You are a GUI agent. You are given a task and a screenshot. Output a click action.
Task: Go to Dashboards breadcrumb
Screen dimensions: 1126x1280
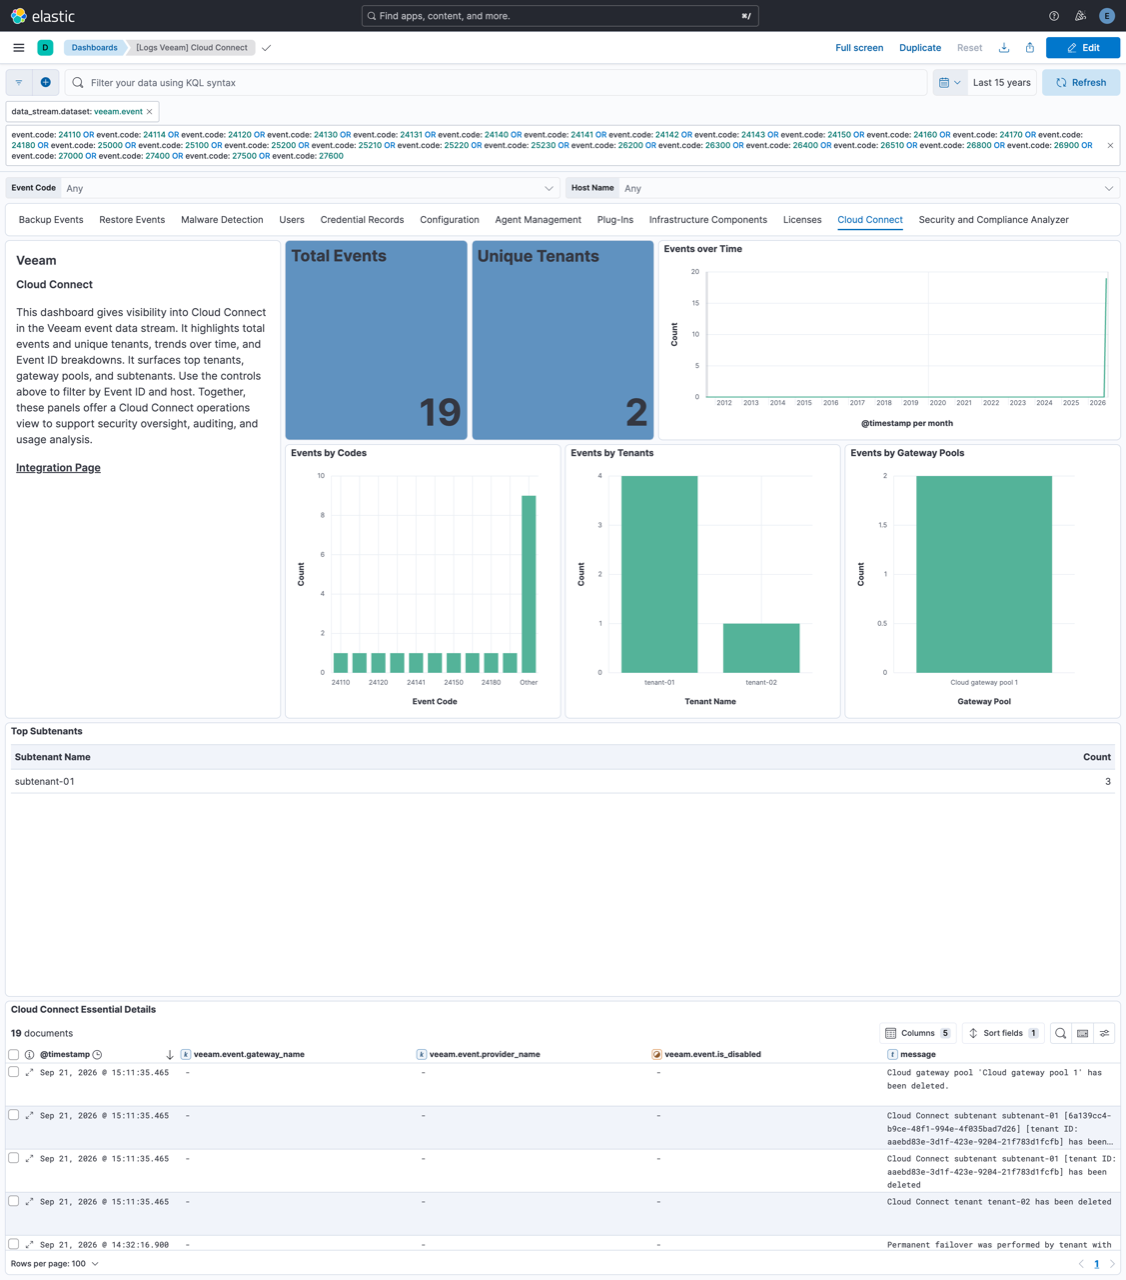94,48
